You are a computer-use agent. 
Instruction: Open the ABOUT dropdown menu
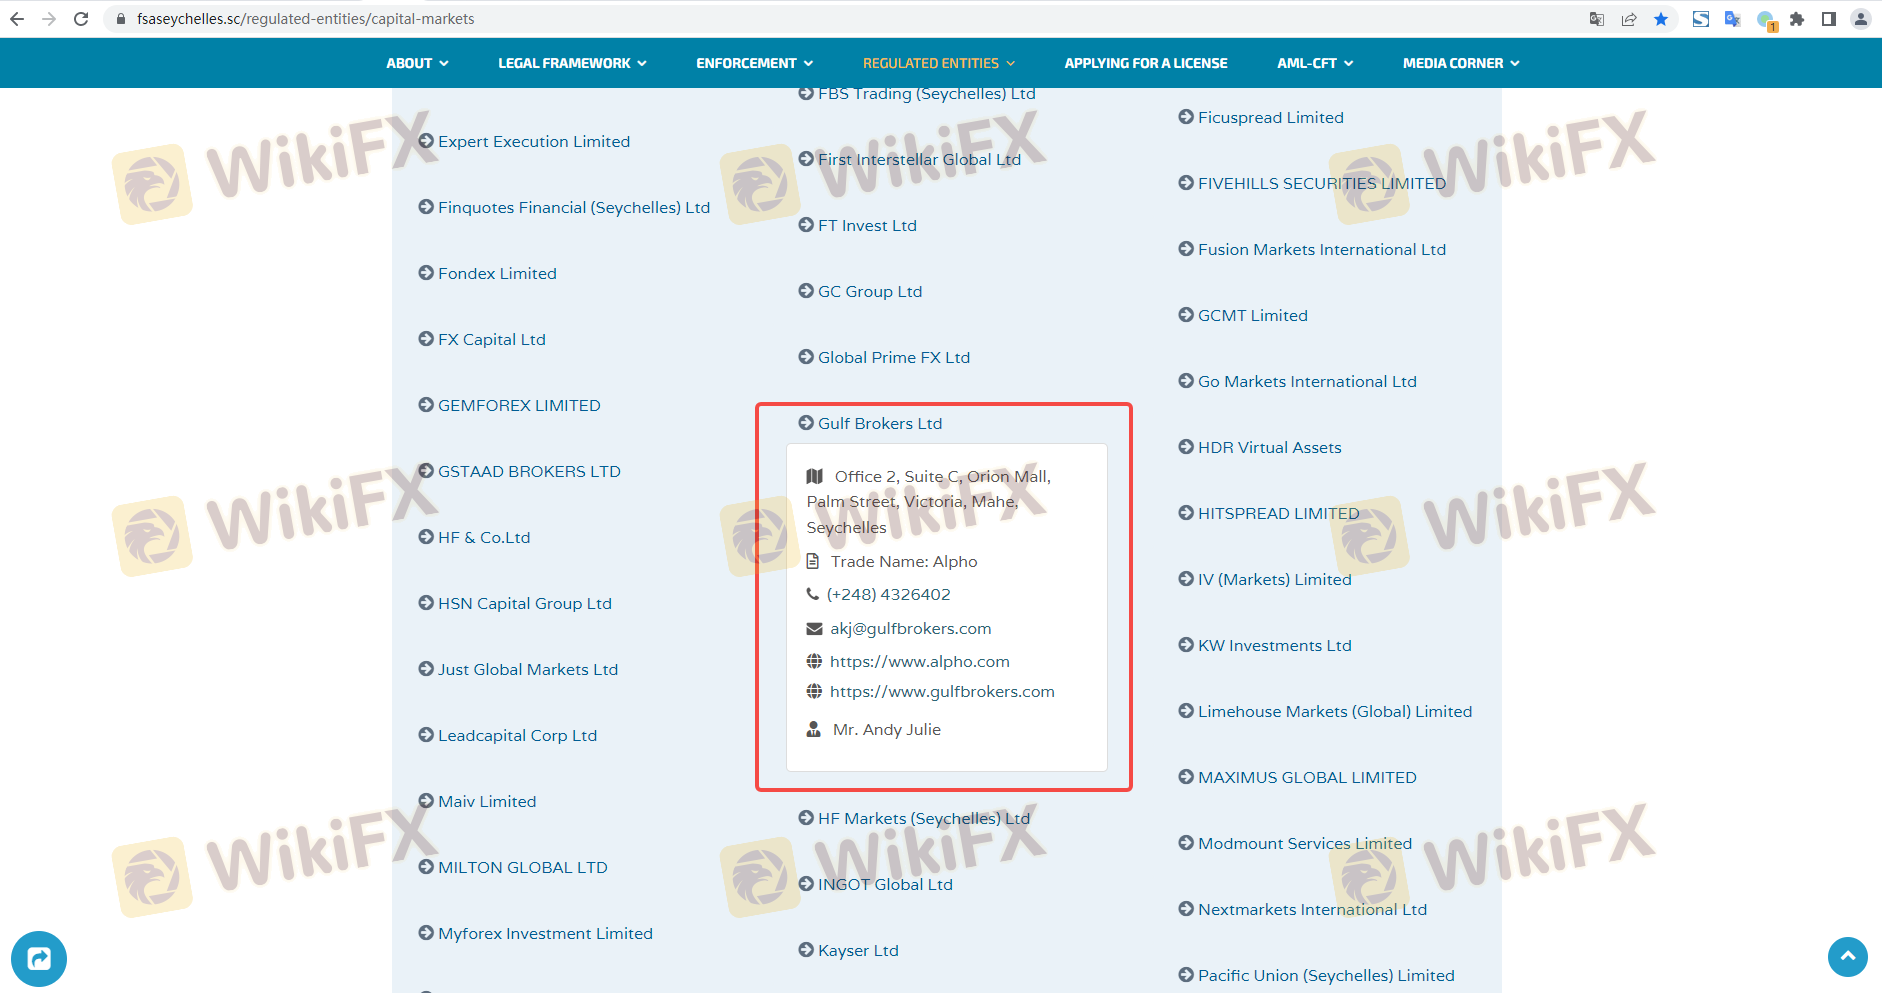click(x=417, y=63)
